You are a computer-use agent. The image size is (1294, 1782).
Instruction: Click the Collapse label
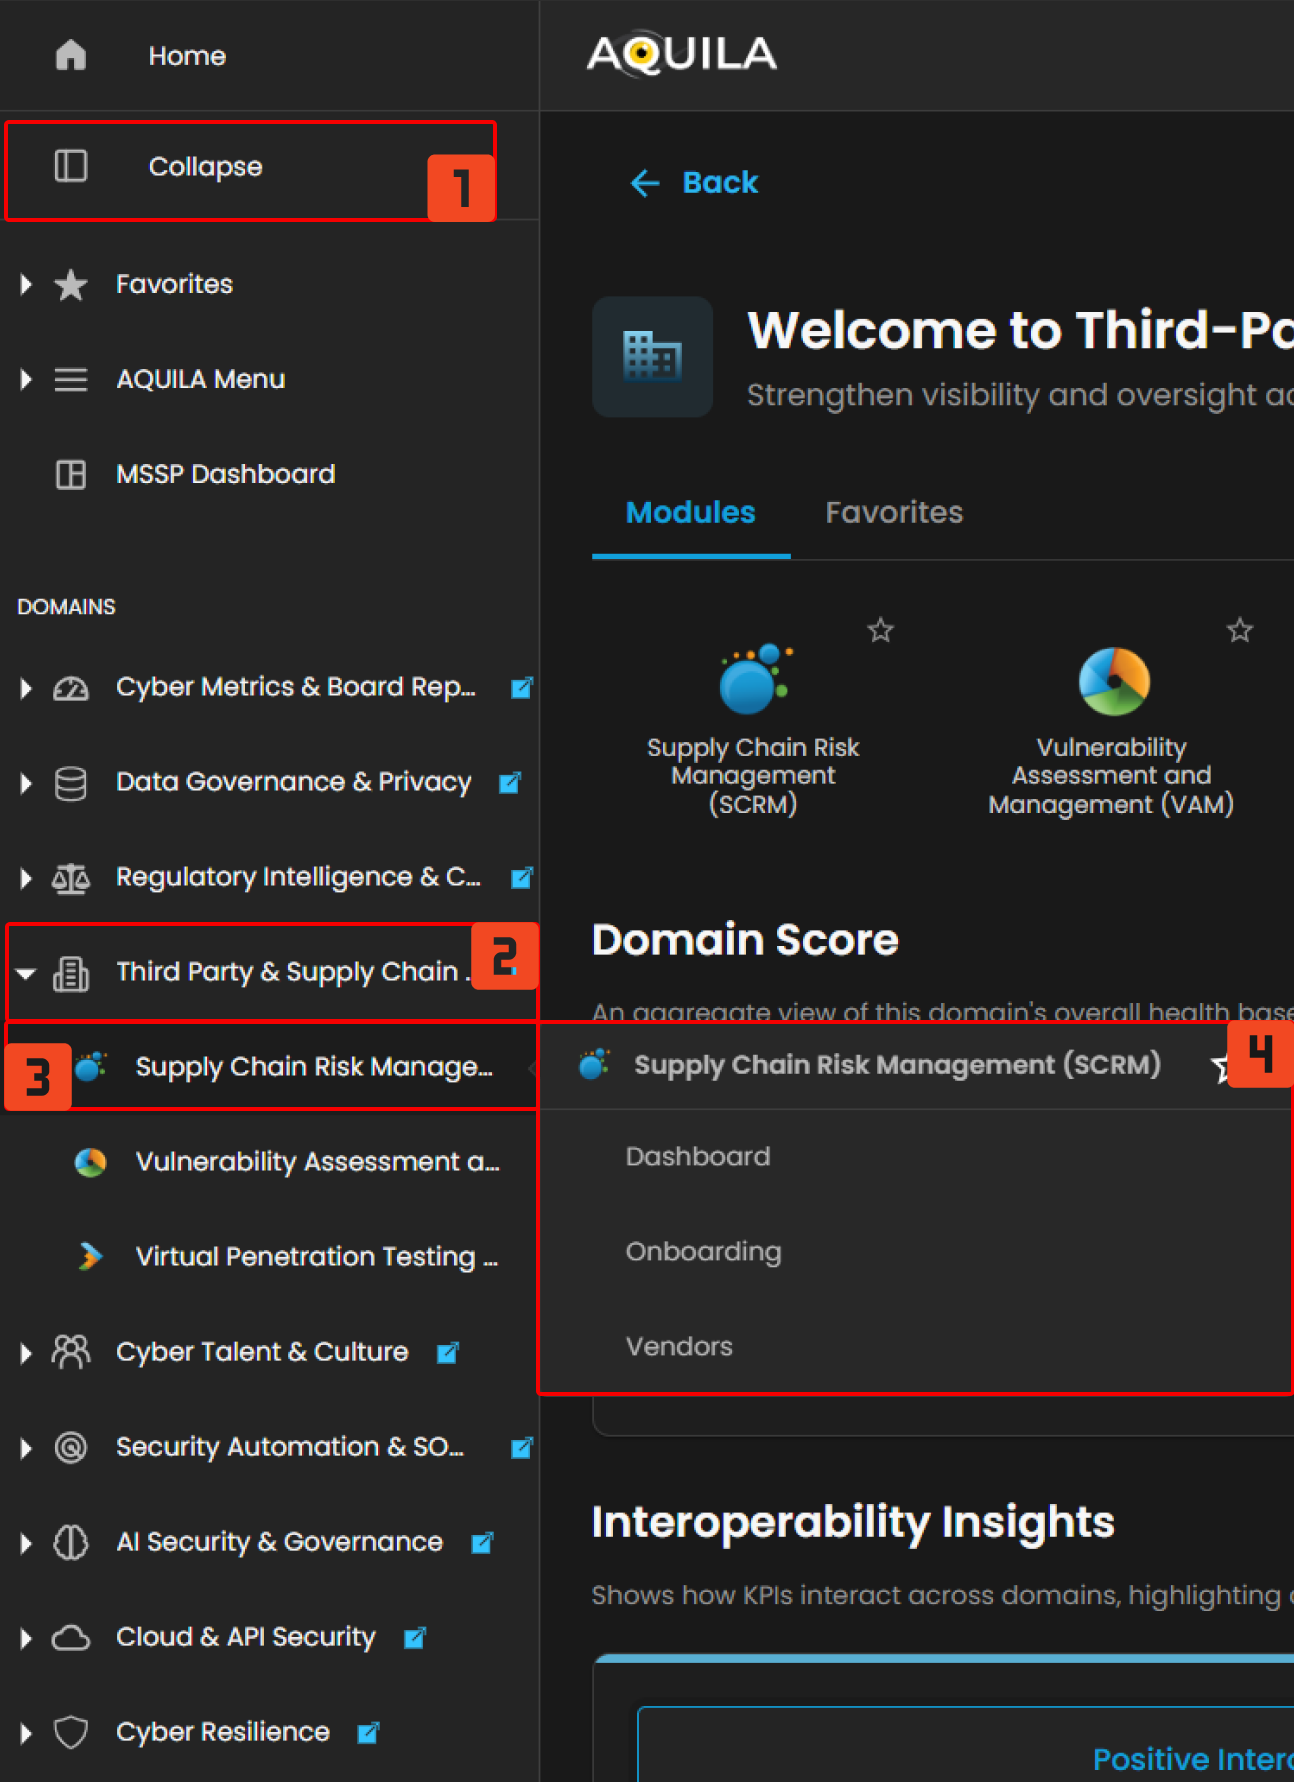coord(205,167)
